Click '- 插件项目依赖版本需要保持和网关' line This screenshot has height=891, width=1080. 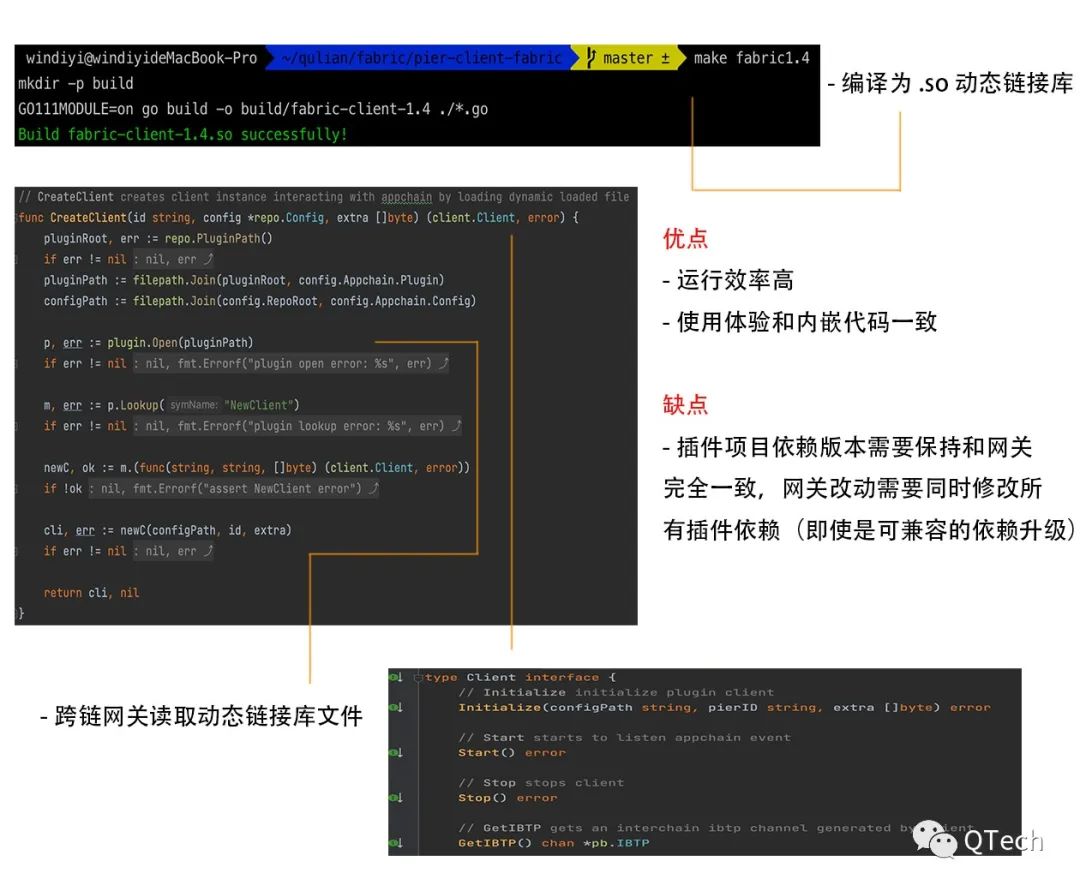(847, 448)
